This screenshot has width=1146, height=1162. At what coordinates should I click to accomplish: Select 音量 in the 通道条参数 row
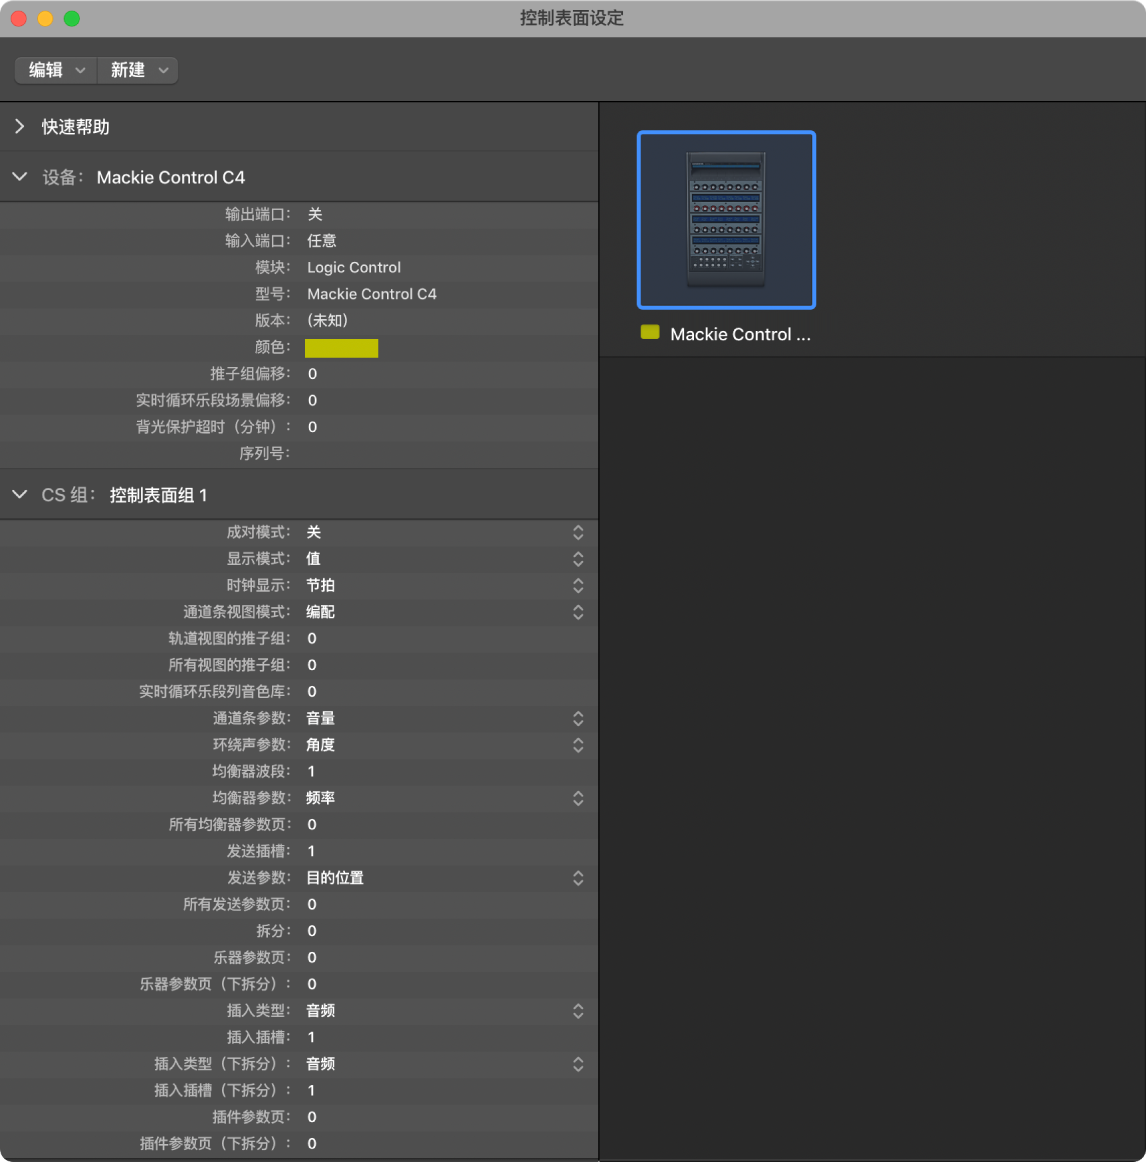(321, 718)
